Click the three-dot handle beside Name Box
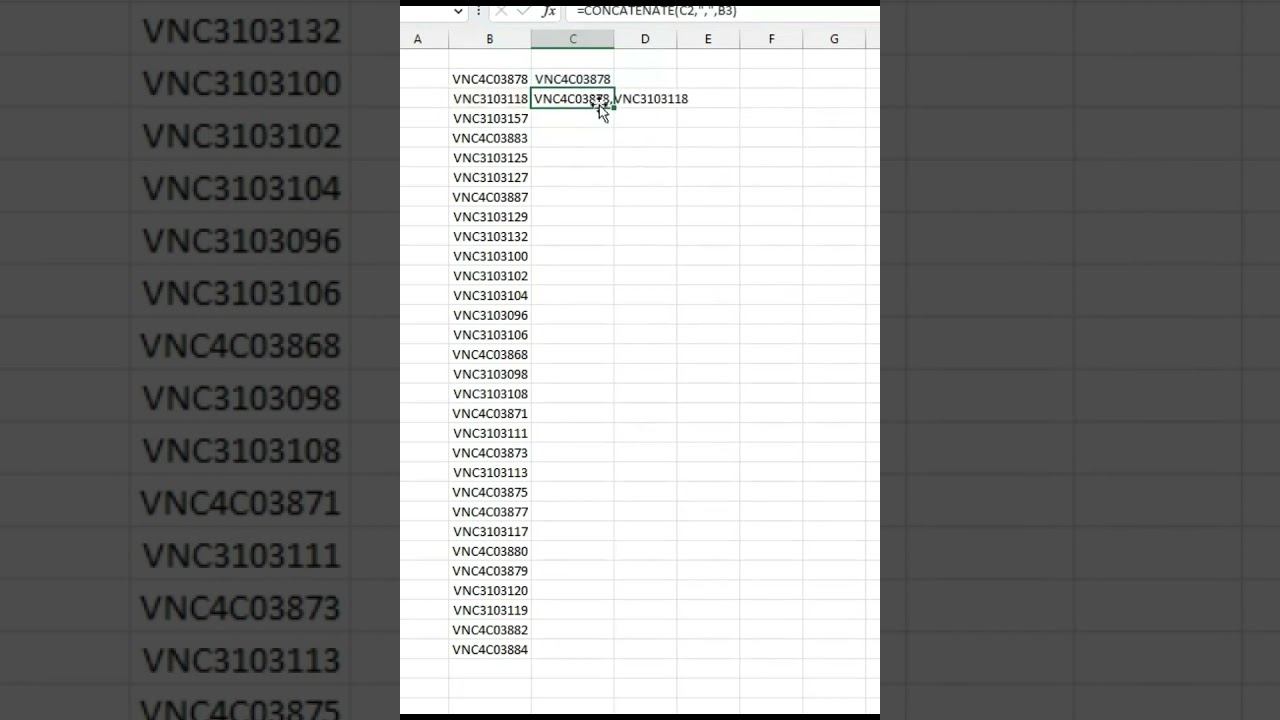Image resolution: width=1280 pixels, height=720 pixels. (x=479, y=11)
